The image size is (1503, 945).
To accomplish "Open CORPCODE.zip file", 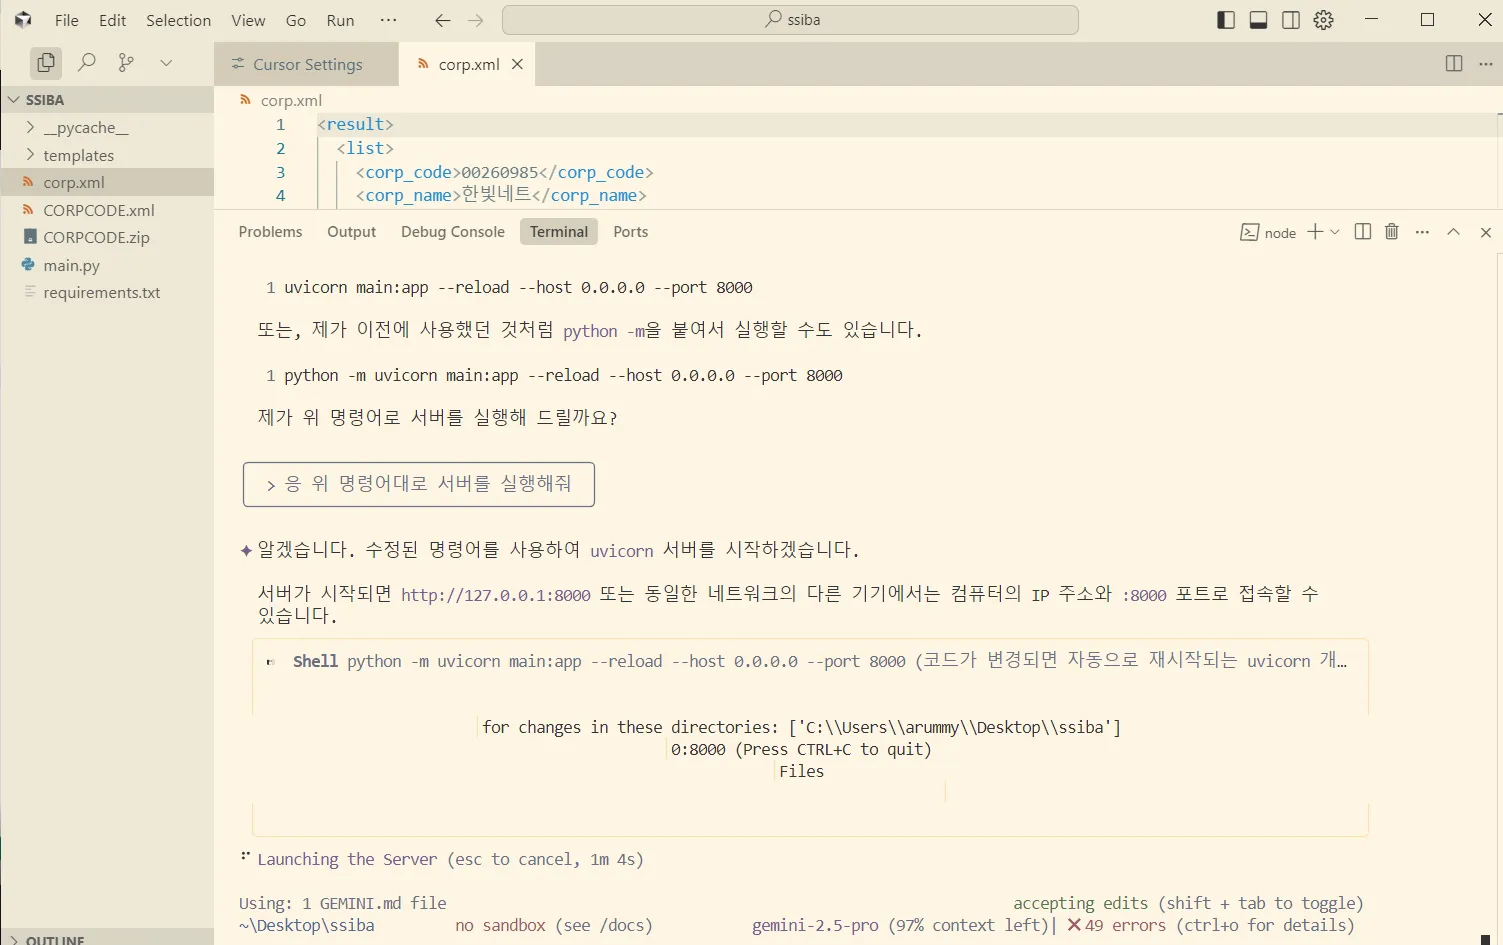I will (x=107, y=237).
